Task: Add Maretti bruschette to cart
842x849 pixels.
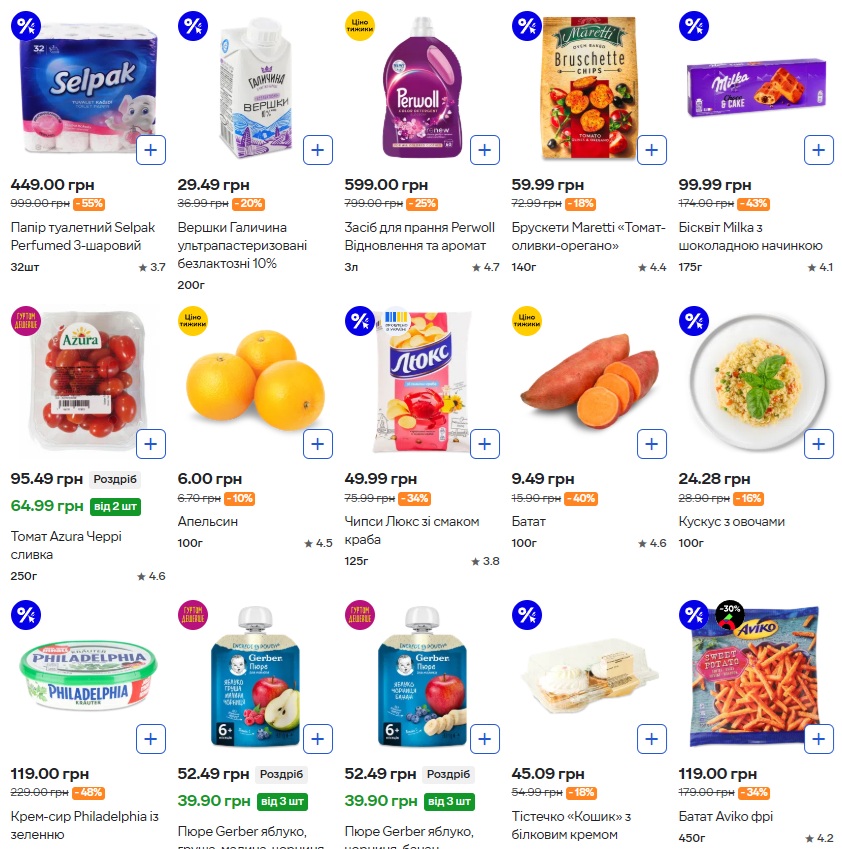Action: 651,151
